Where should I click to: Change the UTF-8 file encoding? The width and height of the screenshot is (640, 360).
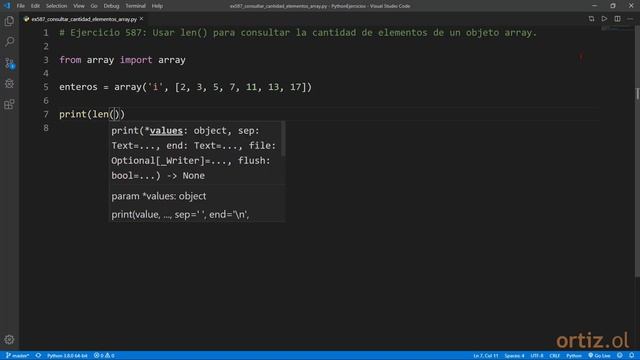coord(537,356)
